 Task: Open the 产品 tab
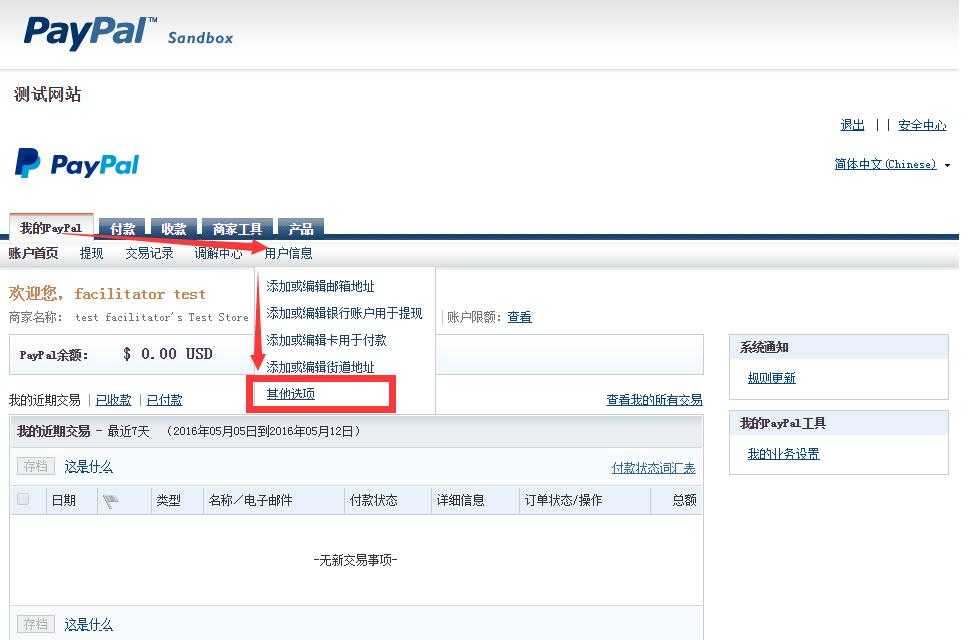301,229
